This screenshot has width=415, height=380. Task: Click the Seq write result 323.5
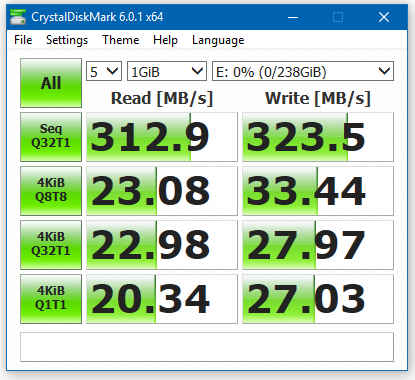click(x=318, y=137)
